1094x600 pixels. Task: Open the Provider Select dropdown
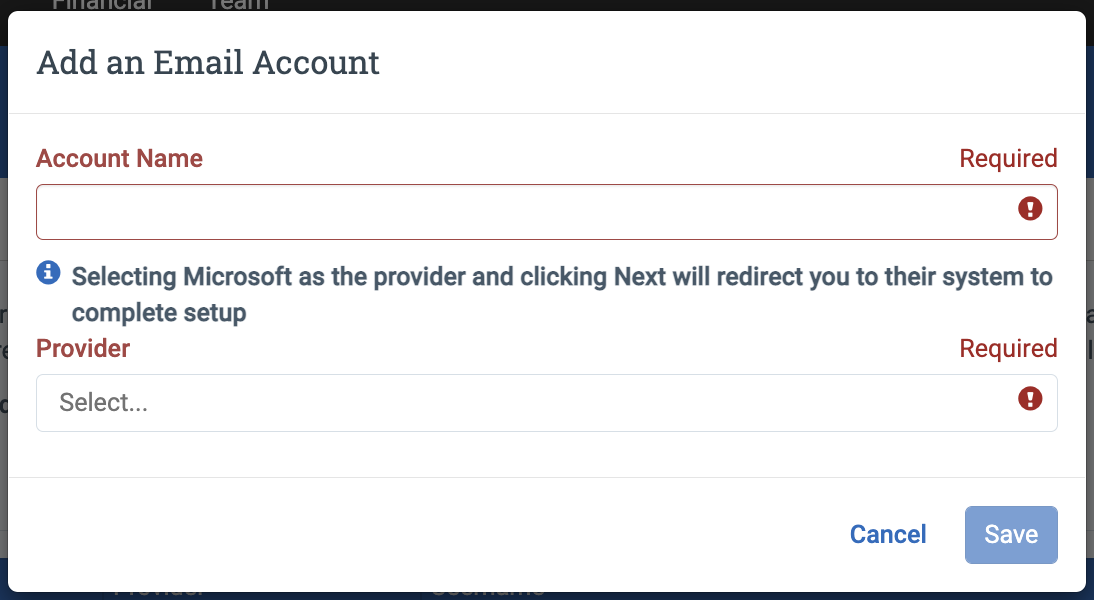point(546,403)
